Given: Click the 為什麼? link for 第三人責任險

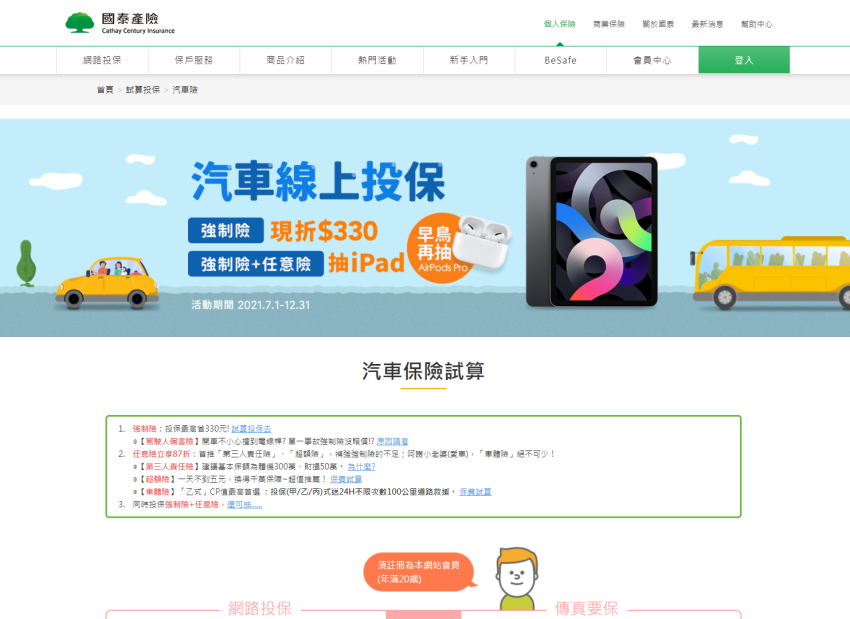Looking at the screenshot, I should pyautogui.click(x=361, y=467).
